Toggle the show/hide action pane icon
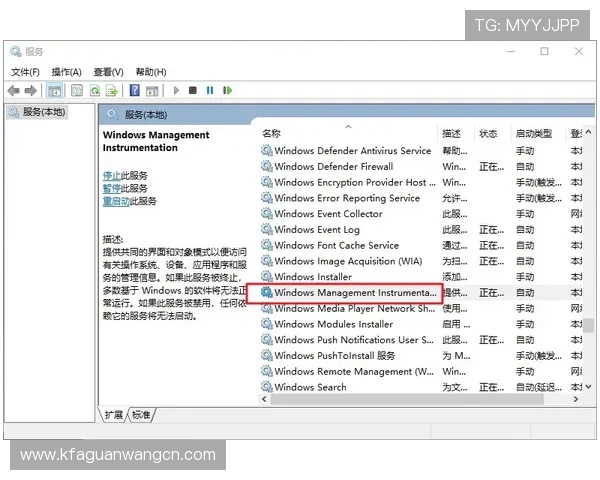Viewport: 600px width, 480px height. tap(152, 91)
